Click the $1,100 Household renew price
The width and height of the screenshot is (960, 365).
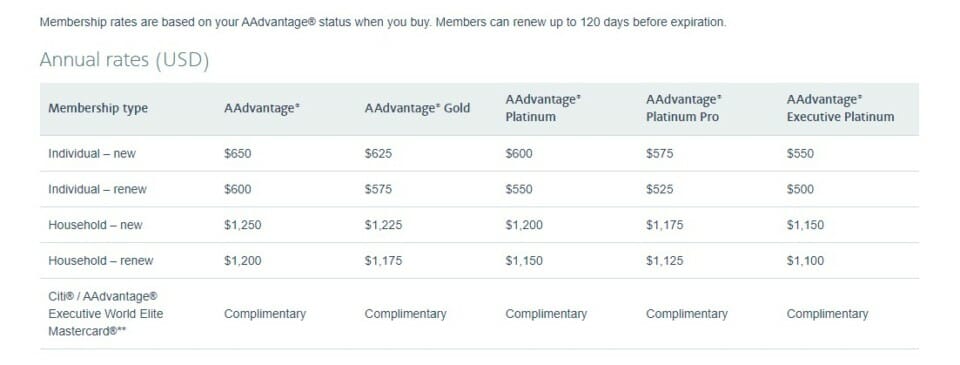pos(805,261)
